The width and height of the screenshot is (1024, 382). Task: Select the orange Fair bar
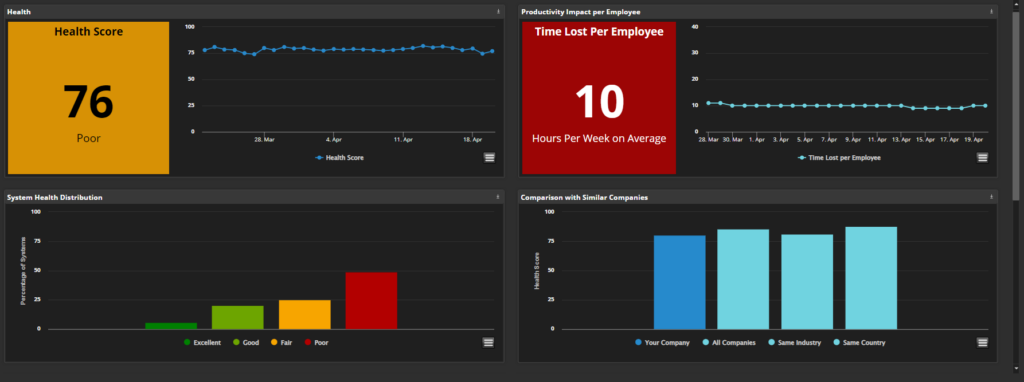304,314
